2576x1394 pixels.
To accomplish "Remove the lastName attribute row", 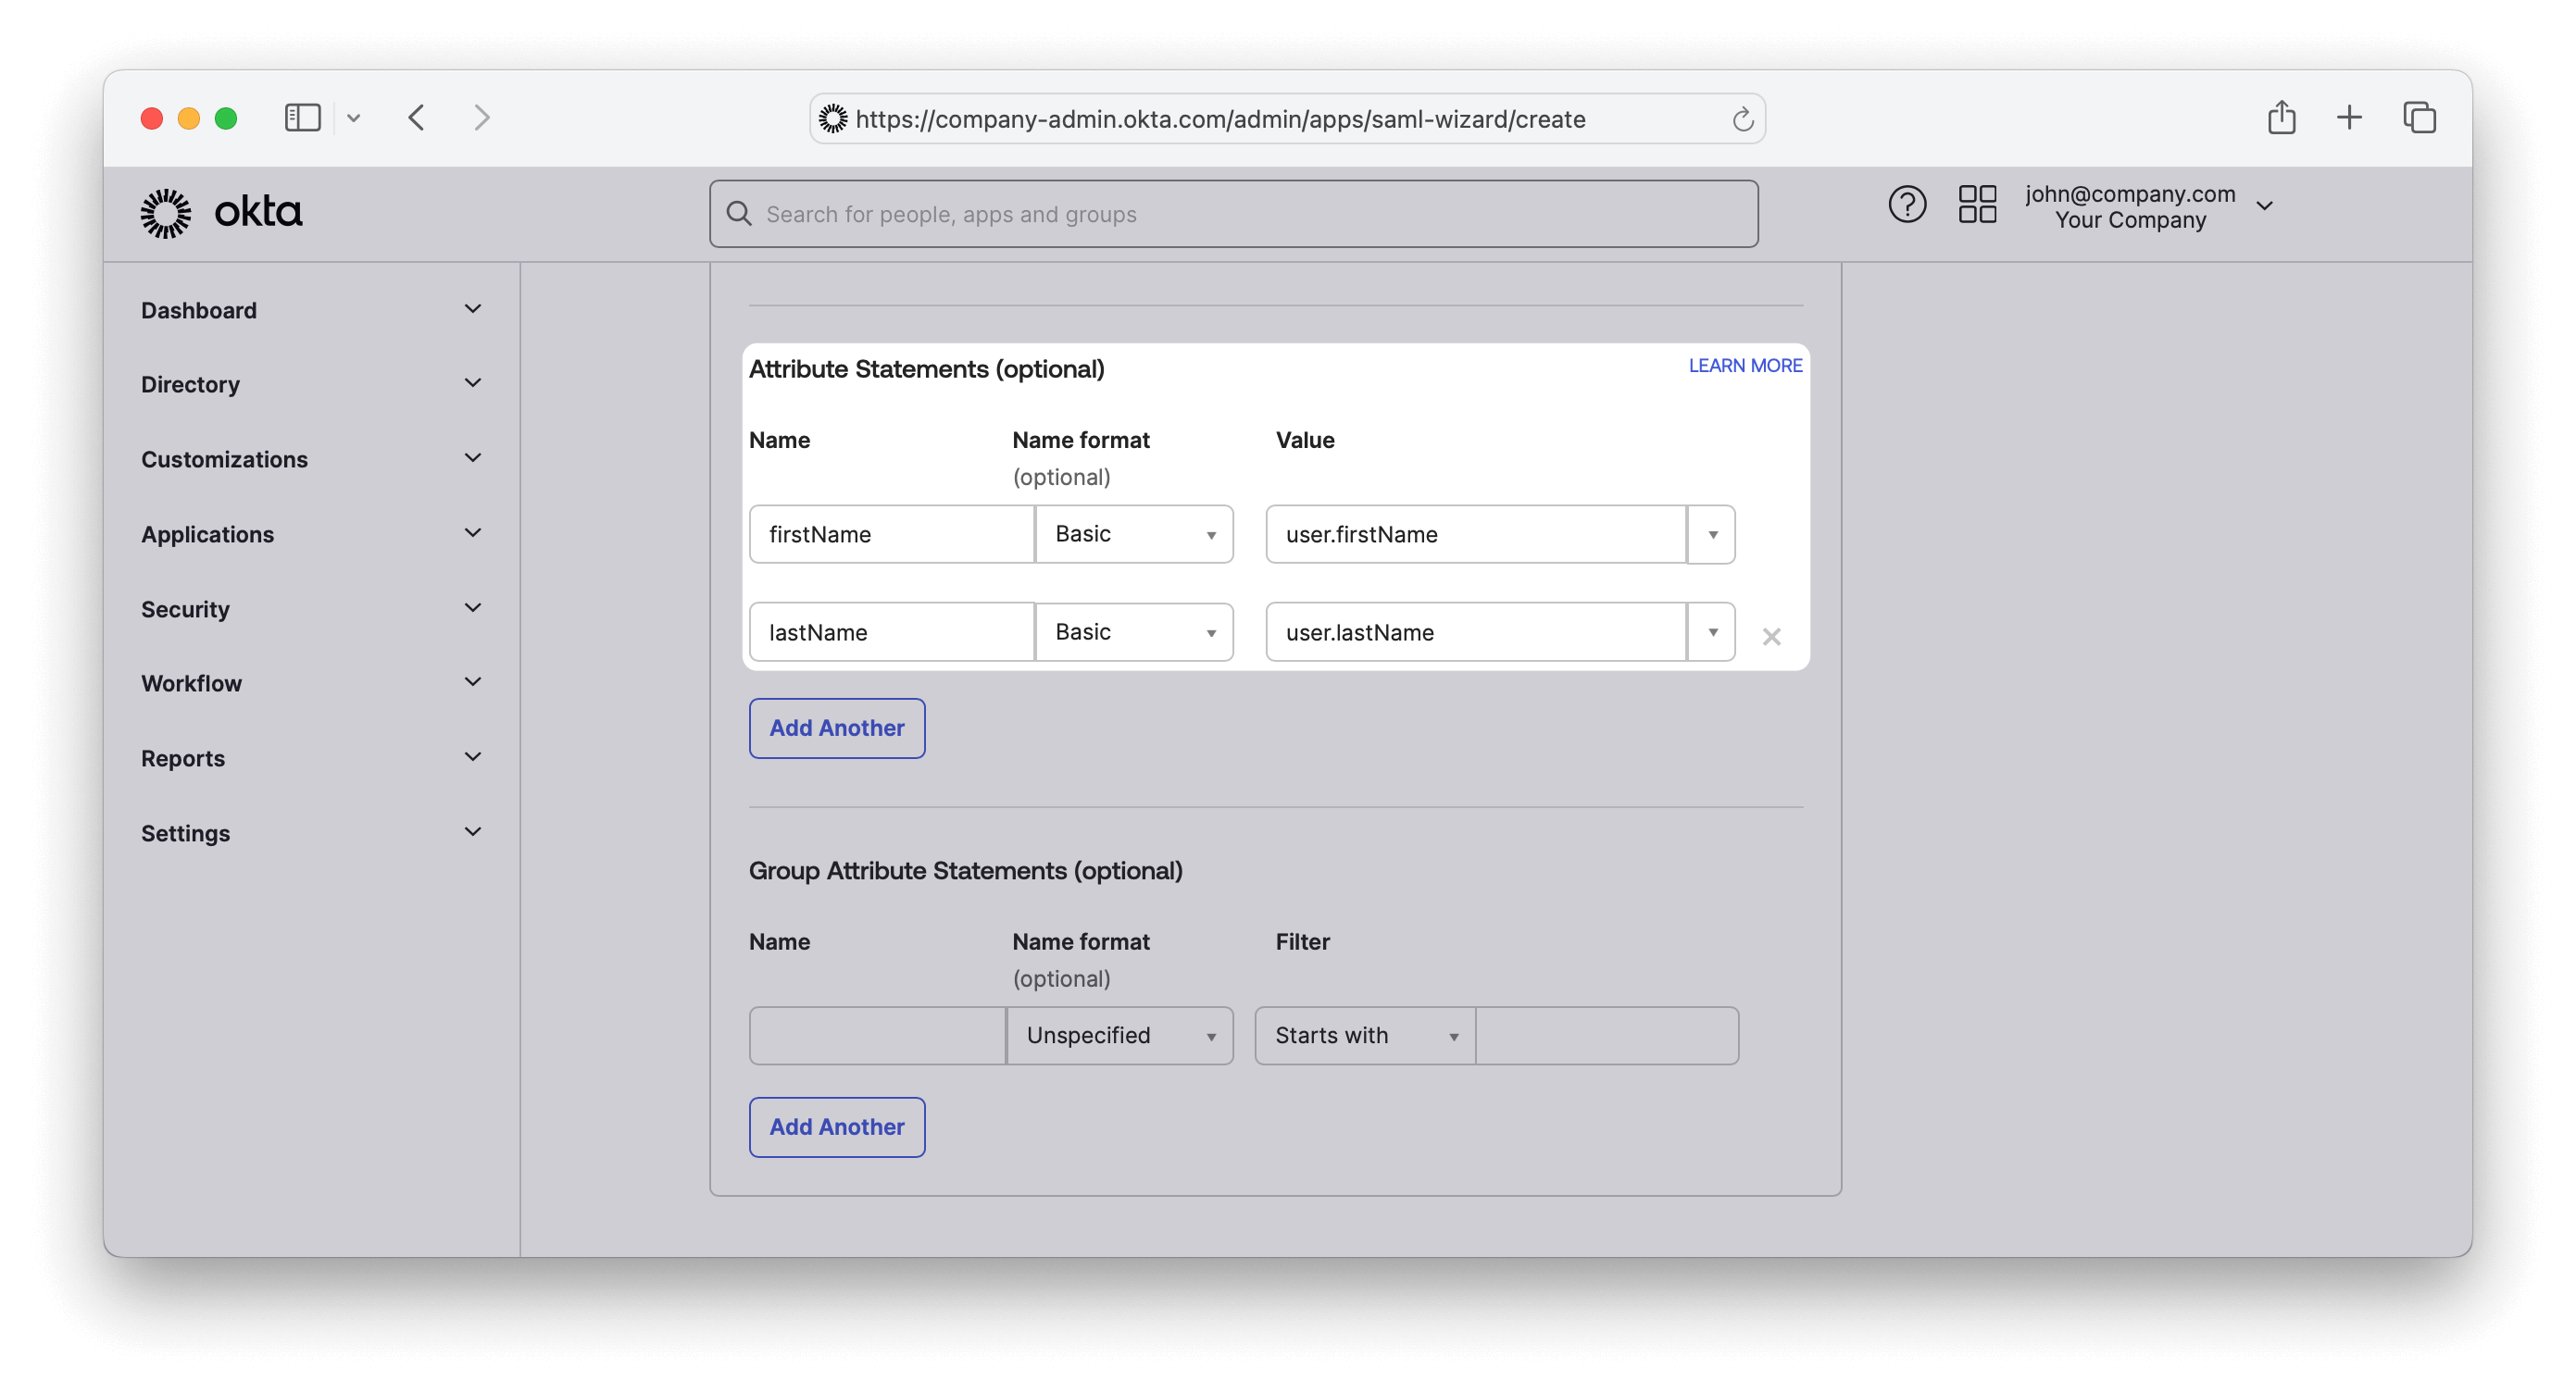I will (x=1771, y=636).
